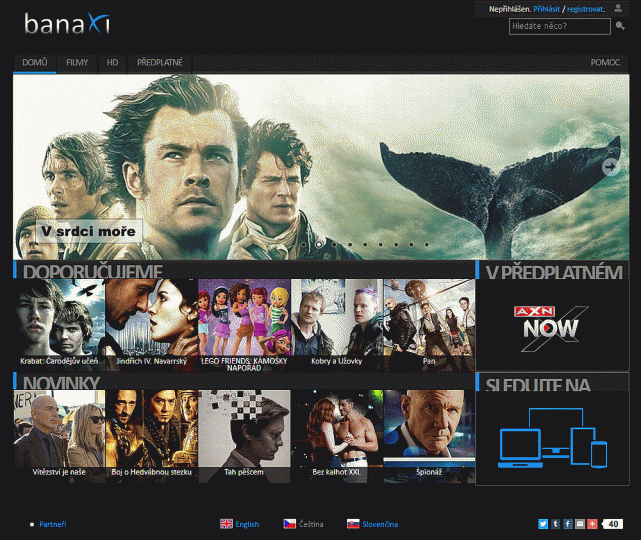Advance carousel with next arrow
This screenshot has width=641, height=540.
(x=610, y=166)
